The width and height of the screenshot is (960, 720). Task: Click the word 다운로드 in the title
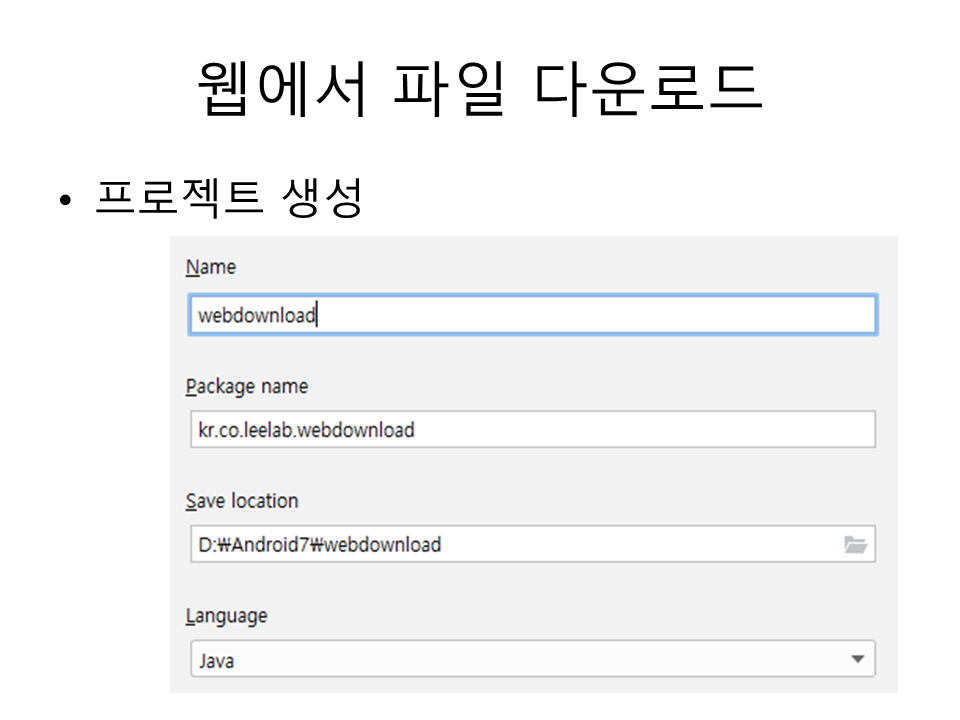pos(647,88)
